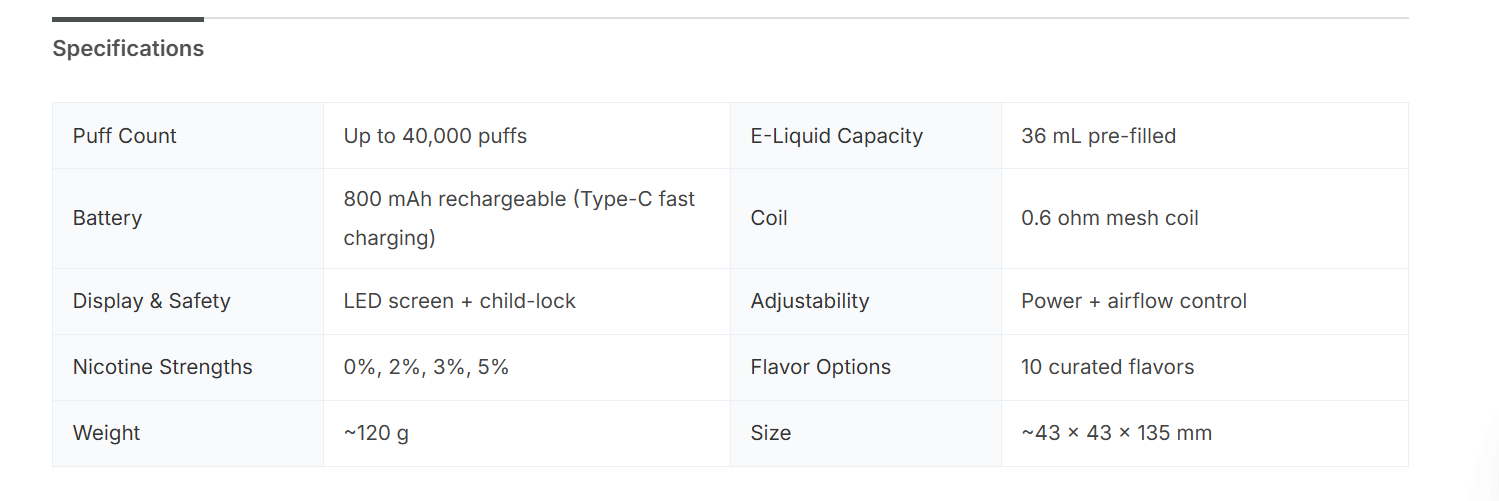The image size is (1499, 501).
Task: Click the Display & Safety label
Action: 151,301
